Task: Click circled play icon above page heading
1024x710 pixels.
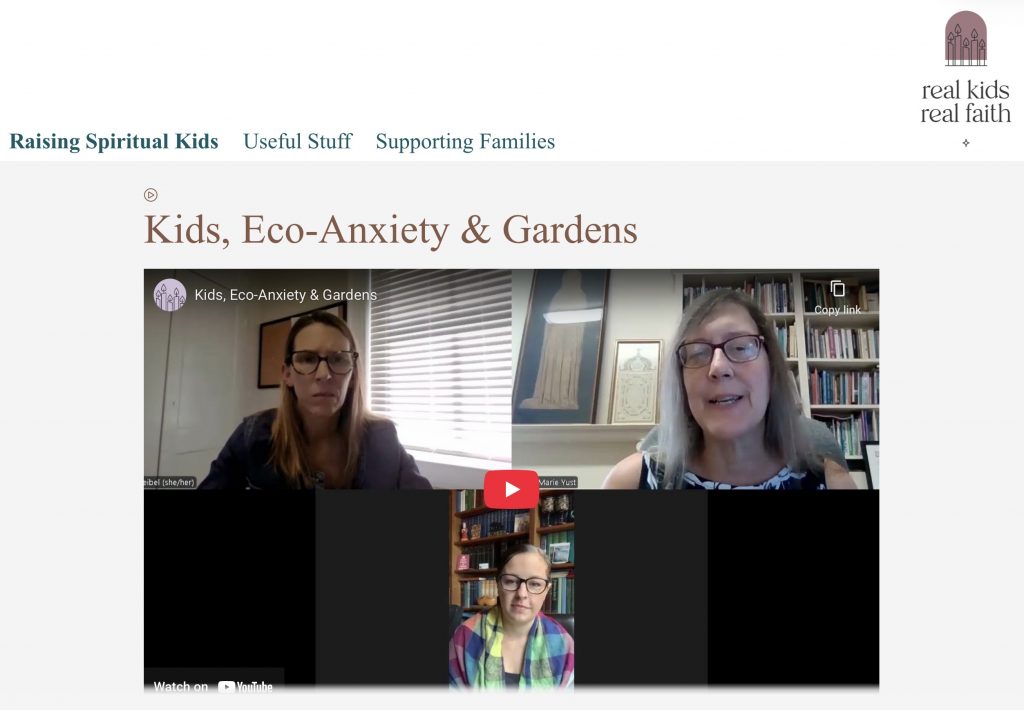Action: (x=151, y=195)
